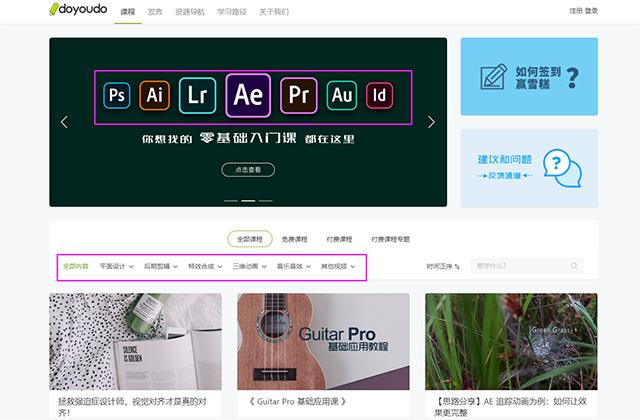The height and width of the screenshot is (420, 640).
Task: Click the pencil note icon on the sign-in card
Action: (493, 76)
